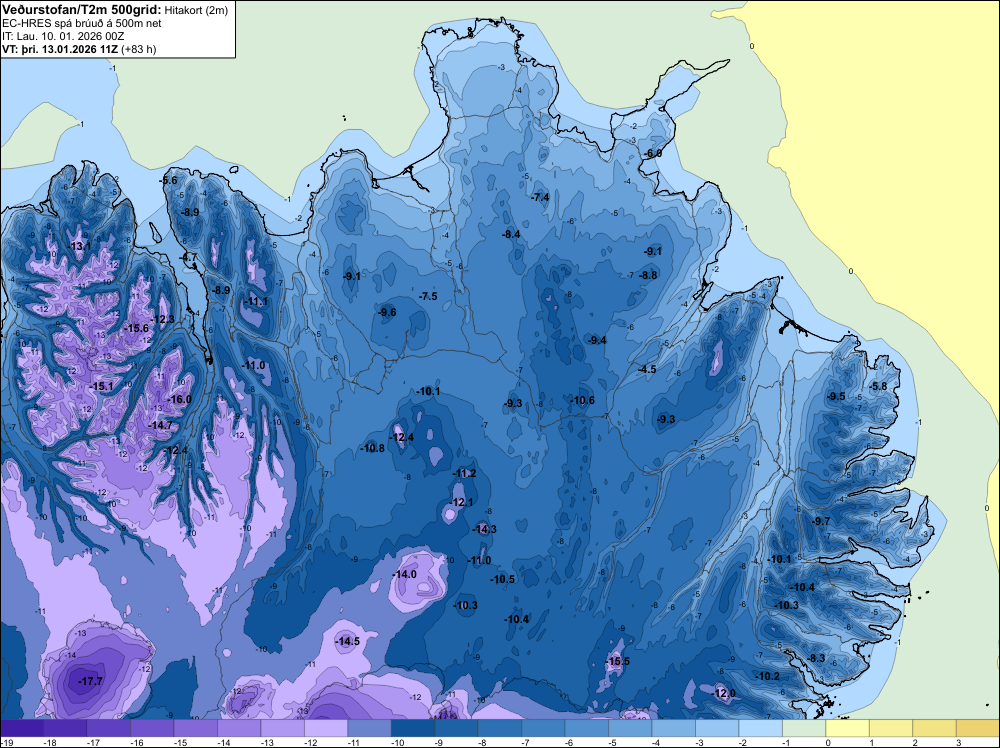Screen dimensions: 1000x748
Task: Click legend swatch between -13 and -12
Action: coord(283,728)
